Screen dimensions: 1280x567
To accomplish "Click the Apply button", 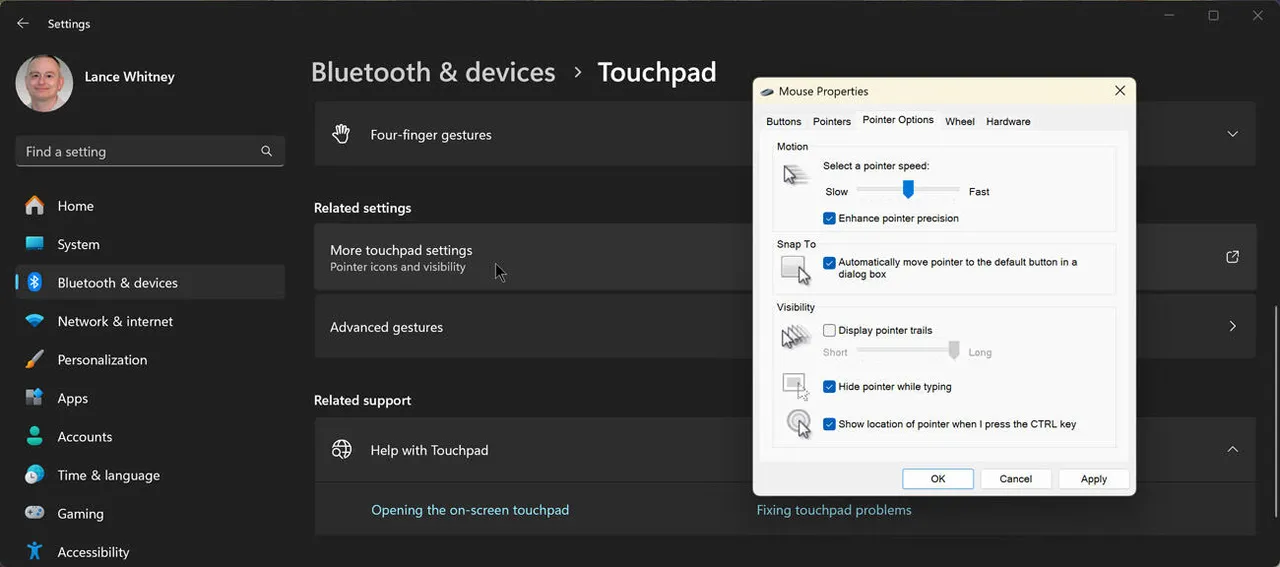I will tap(1093, 479).
